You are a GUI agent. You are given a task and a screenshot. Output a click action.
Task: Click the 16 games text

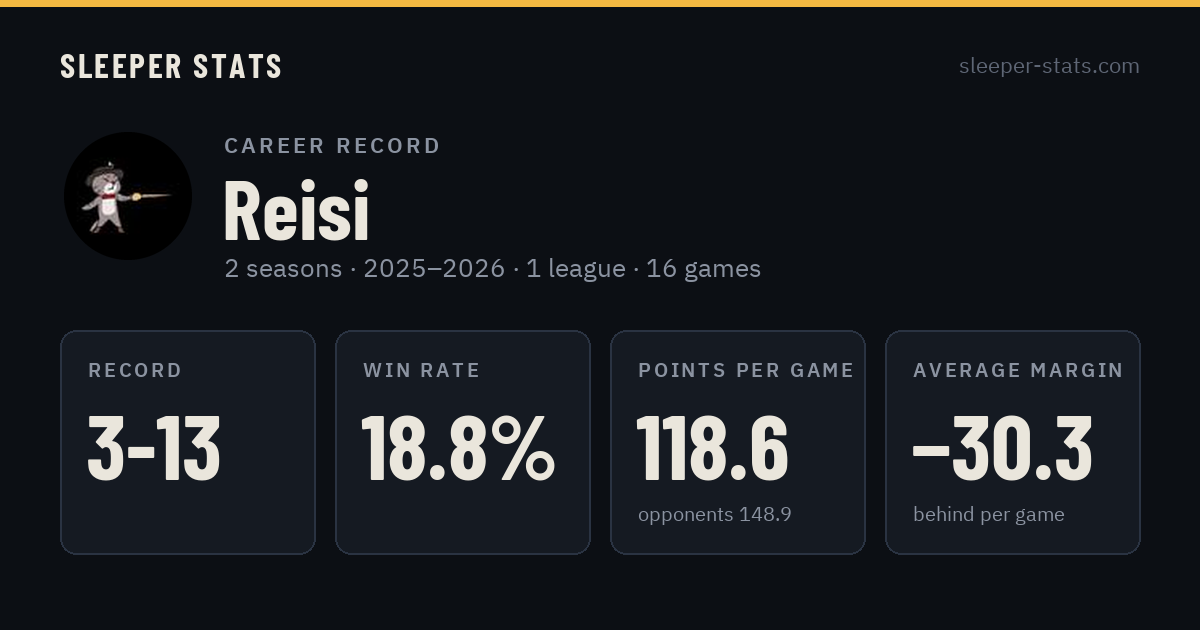click(704, 269)
